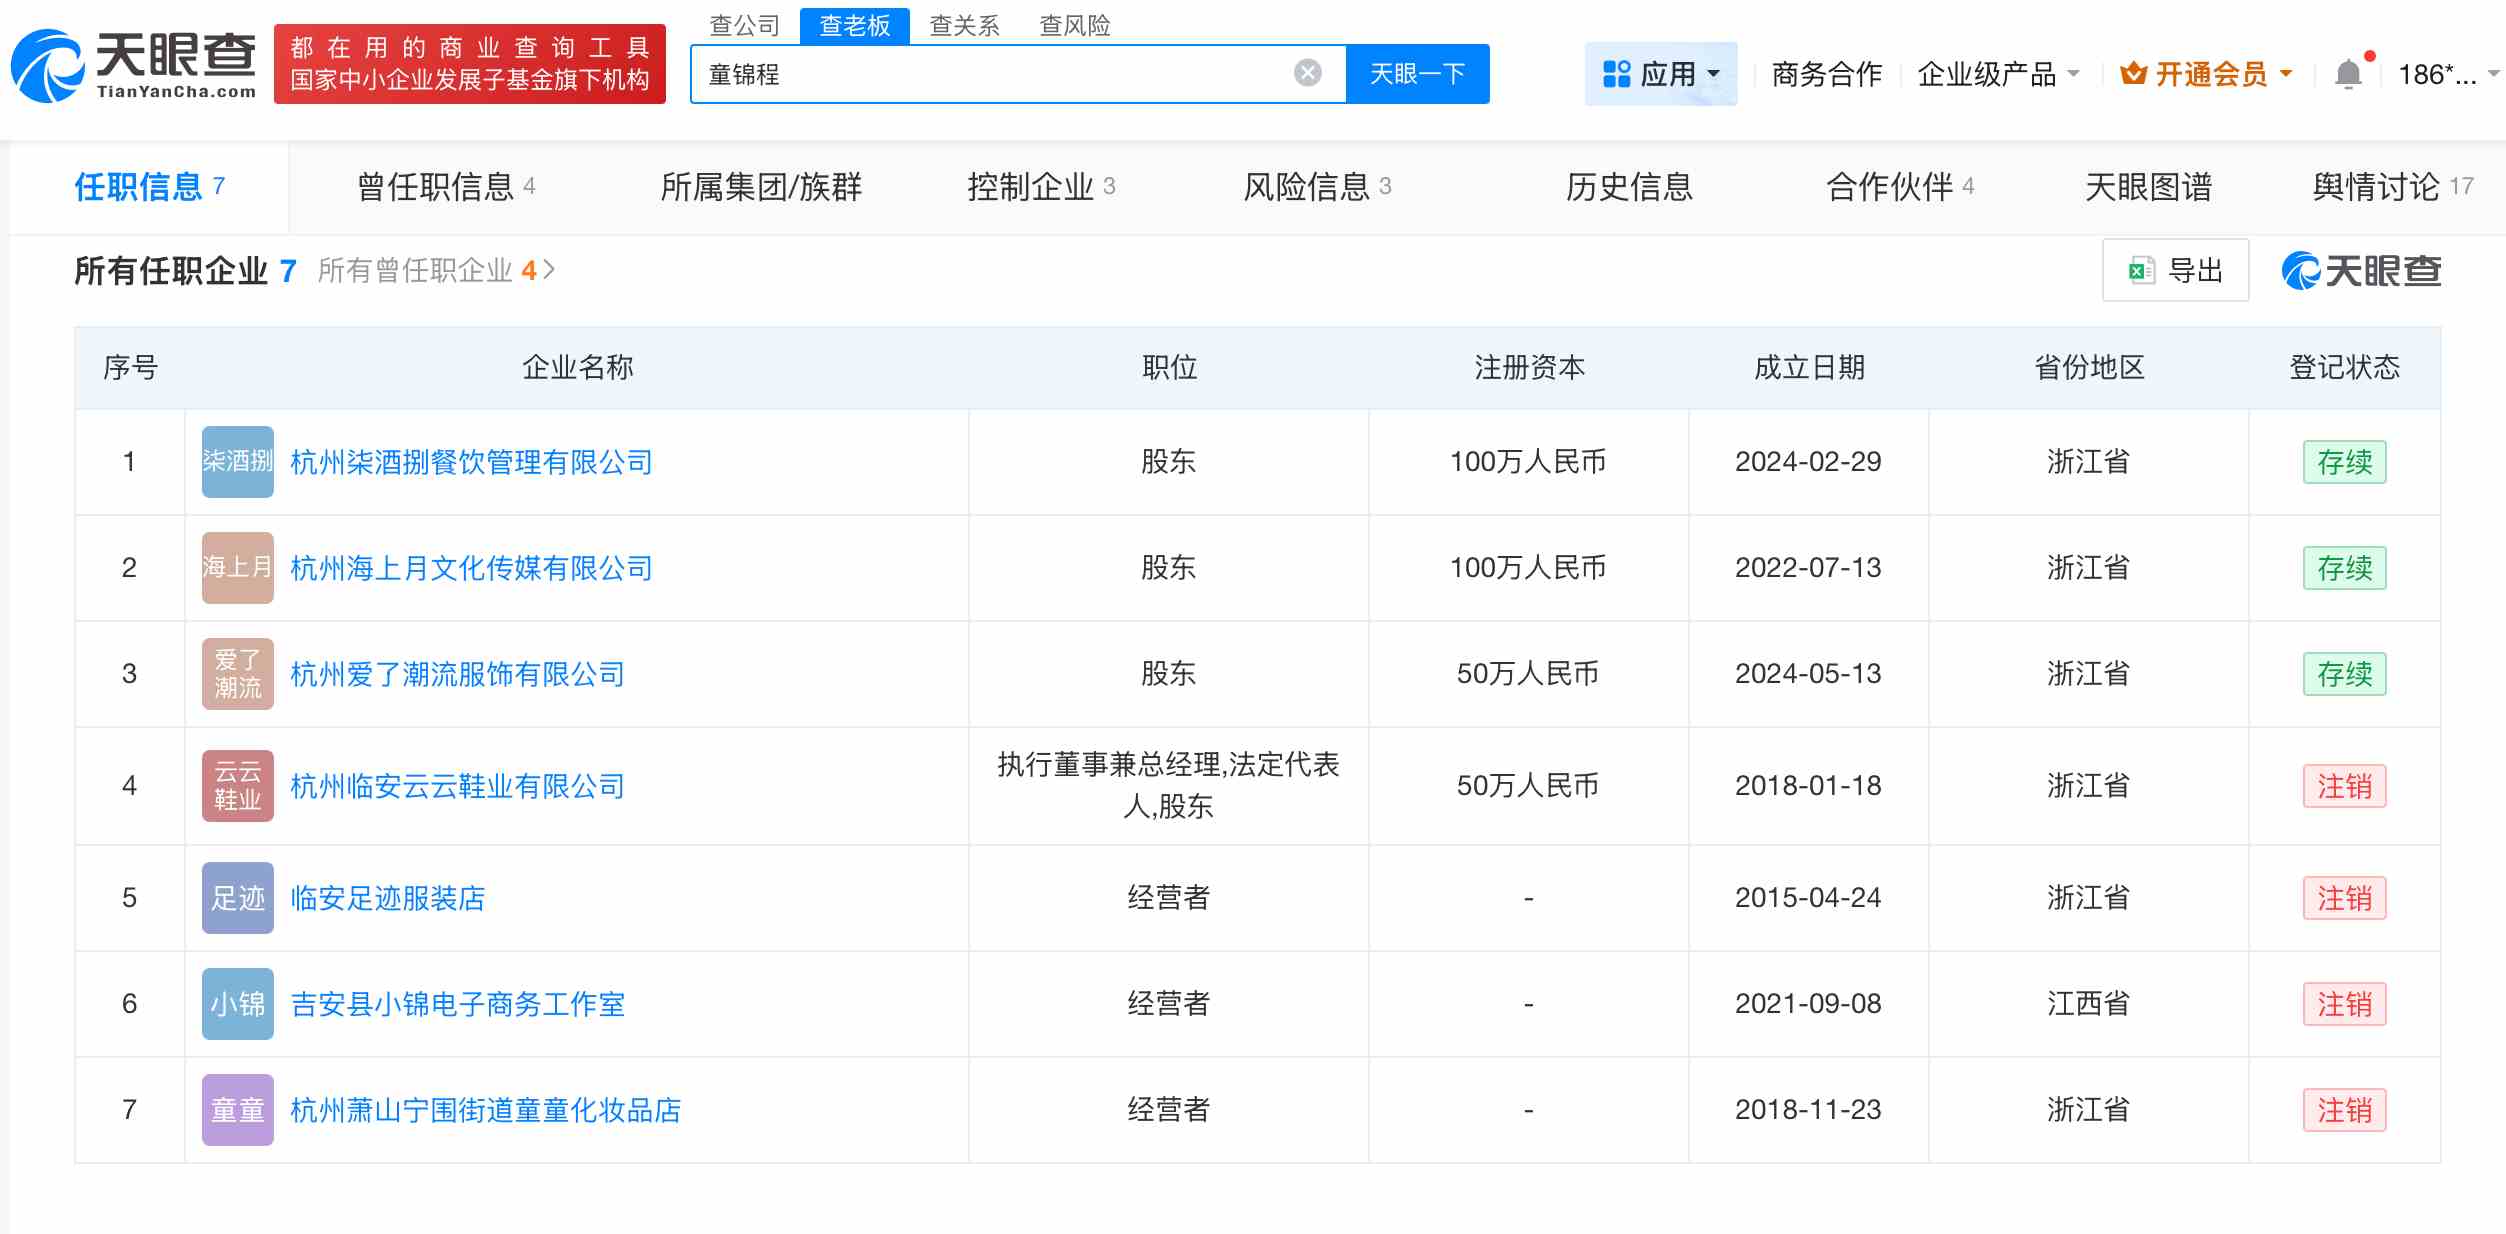2506x1234 pixels.
Task: Click the 注销 status badge for 临安足迹服装店
Action: click(x=2344, y=898)
